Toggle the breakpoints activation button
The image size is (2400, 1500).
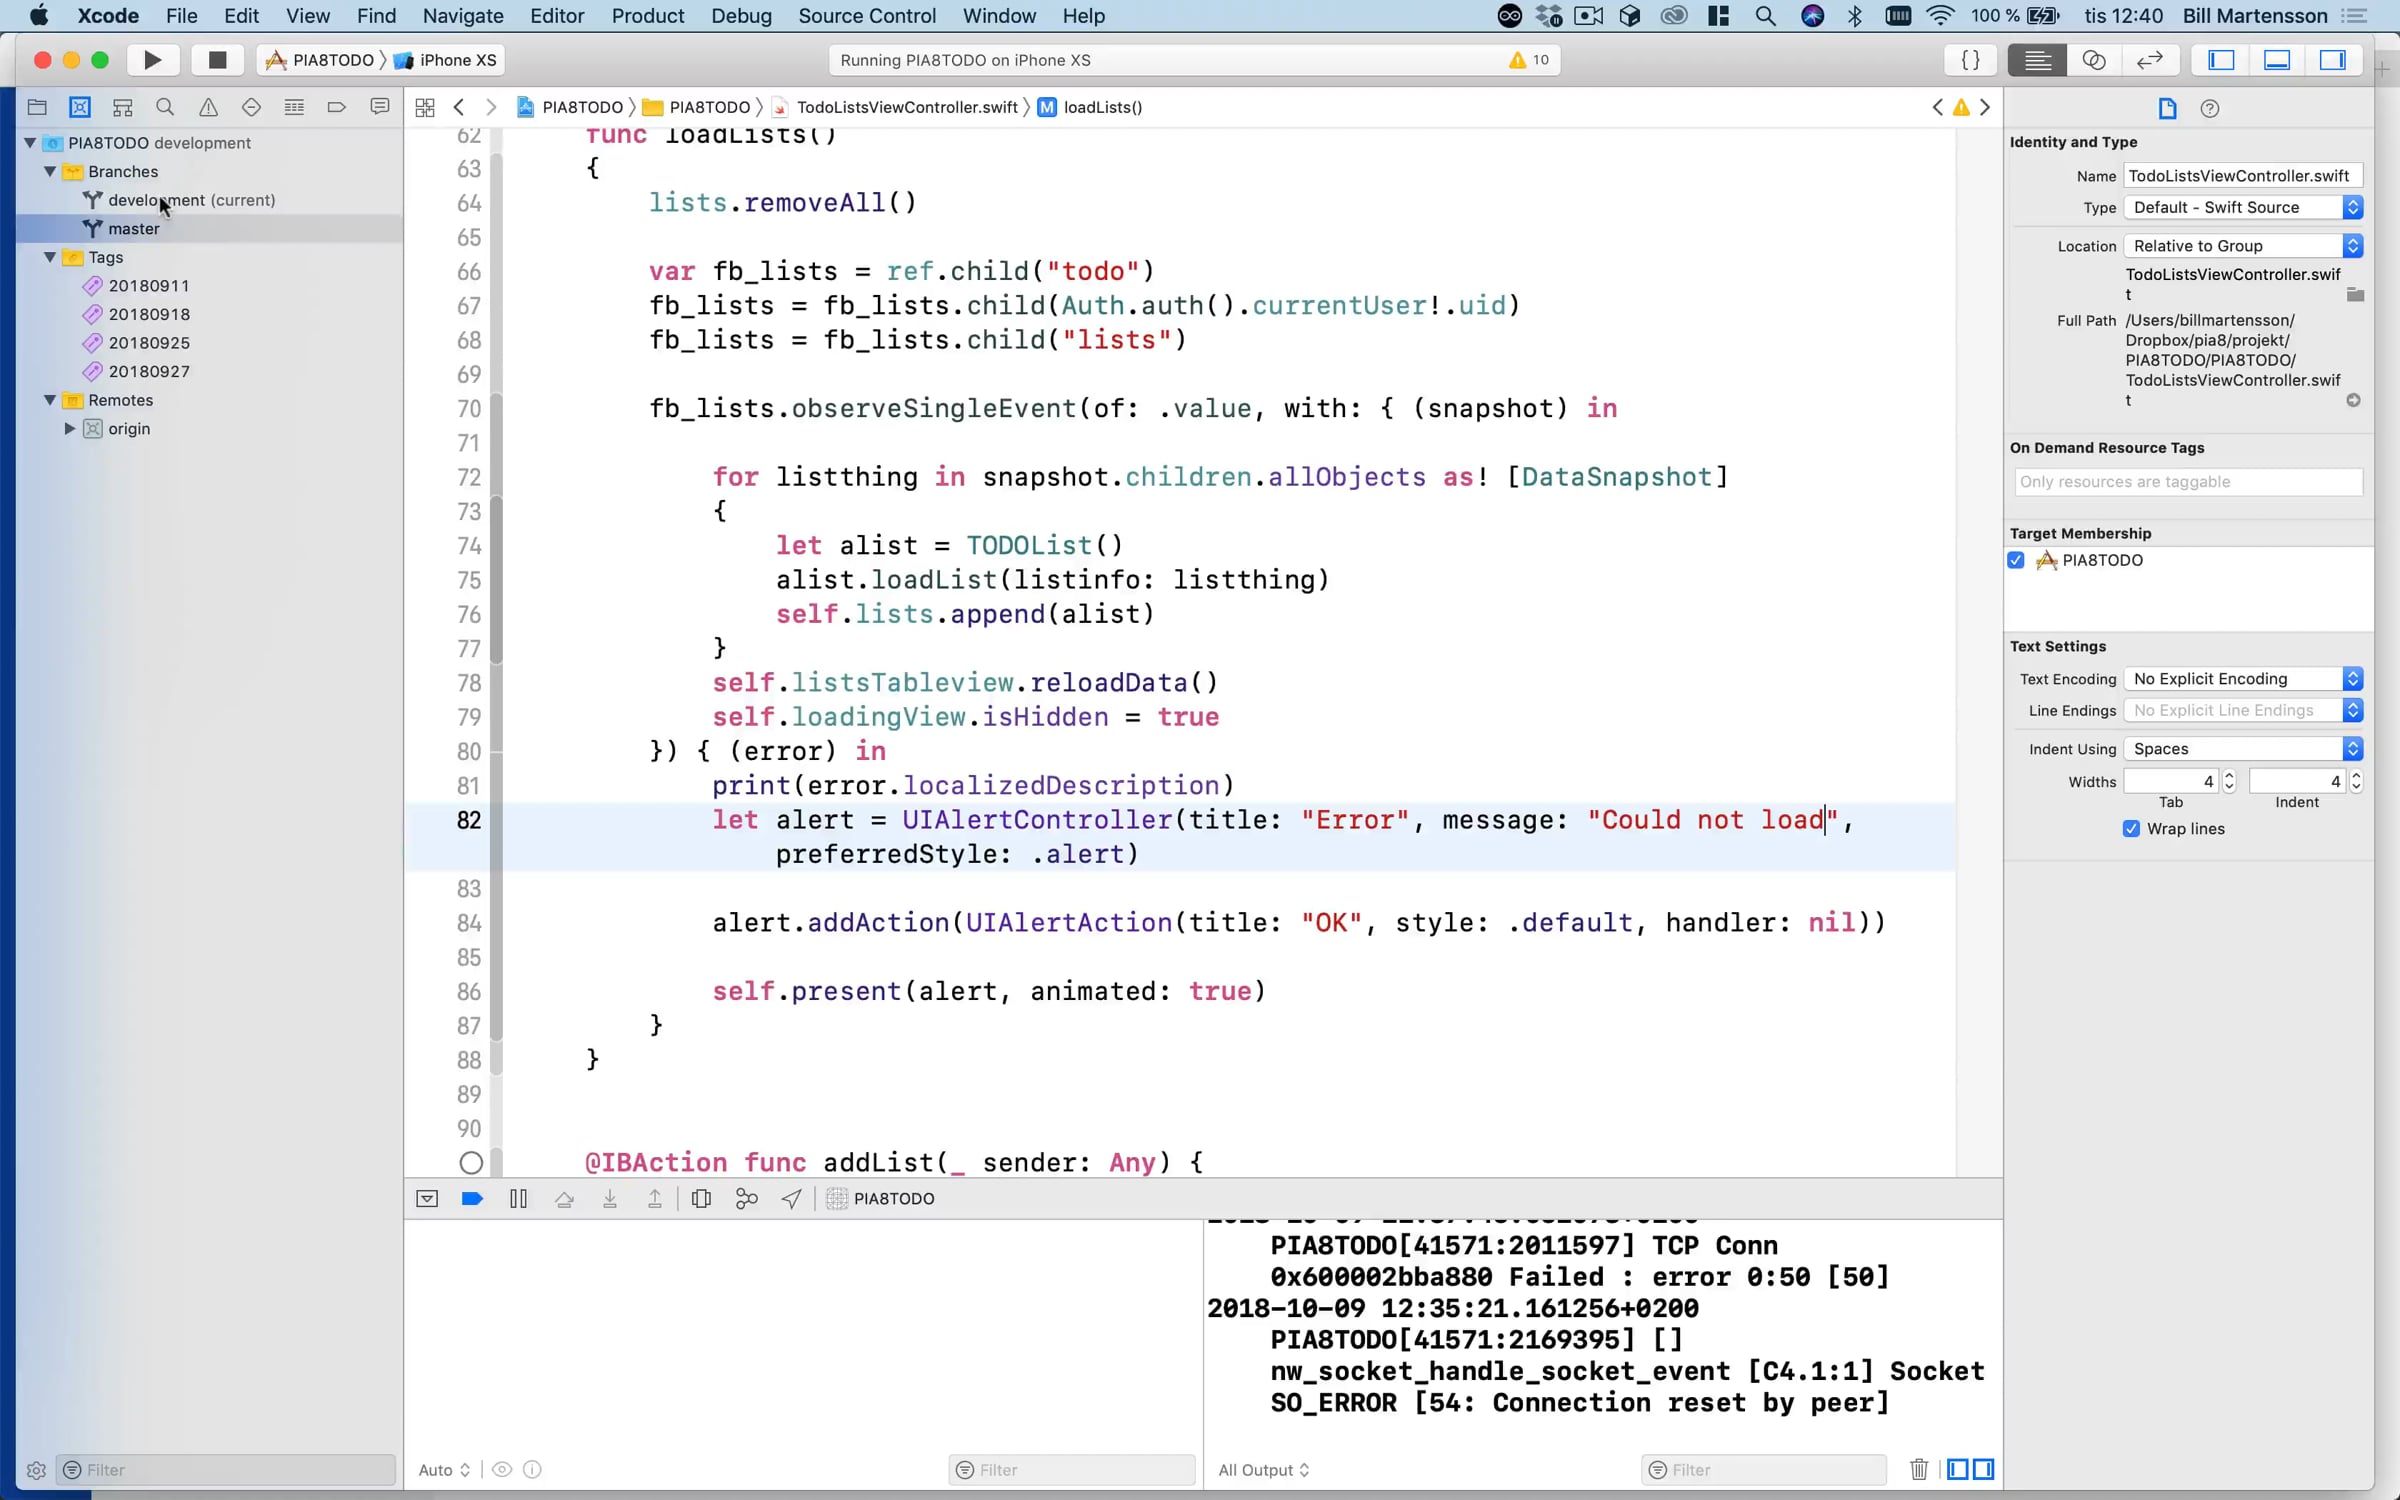472,1198
